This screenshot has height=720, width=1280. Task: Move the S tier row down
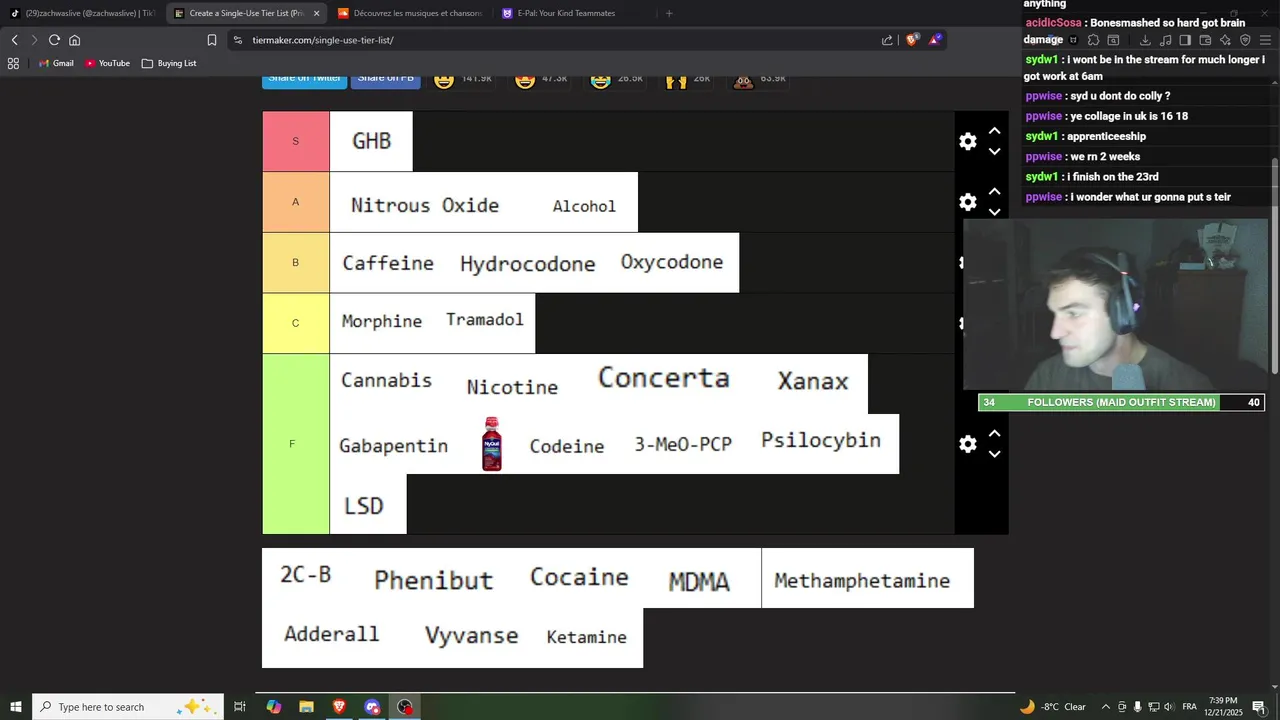click(x=994, y=151)
